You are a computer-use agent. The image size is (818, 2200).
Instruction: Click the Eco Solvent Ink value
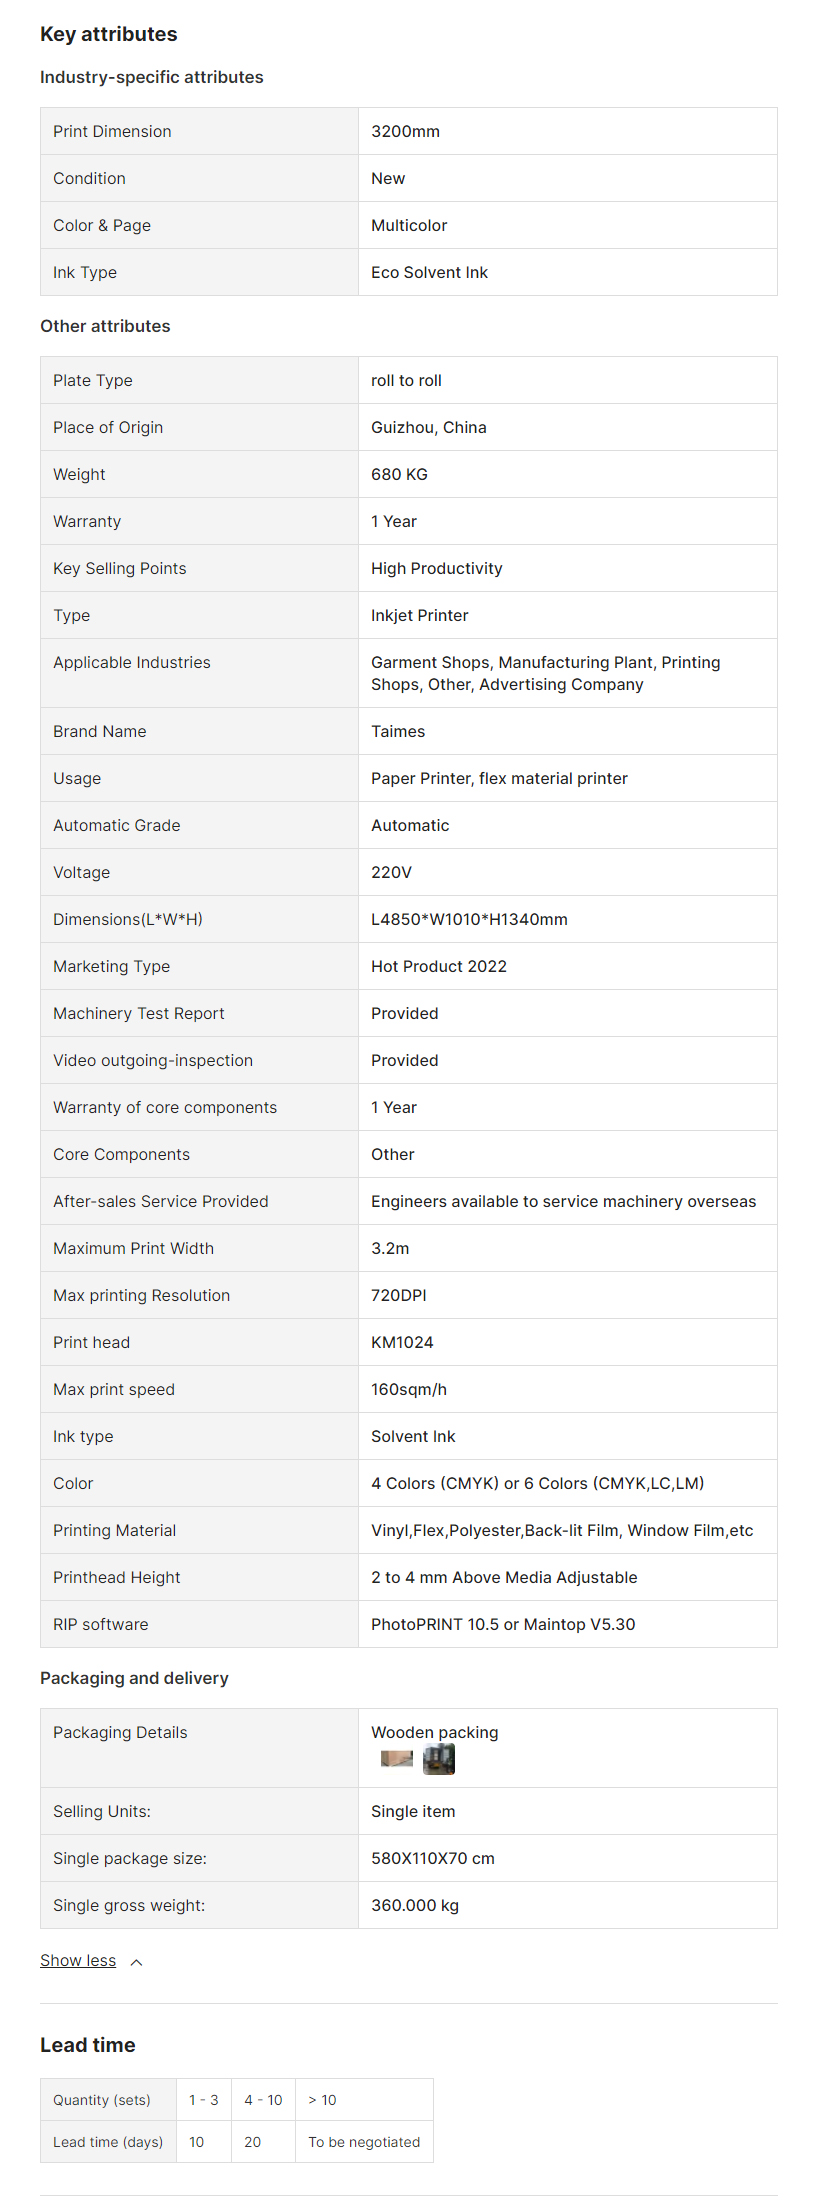(x=429, y=272)
